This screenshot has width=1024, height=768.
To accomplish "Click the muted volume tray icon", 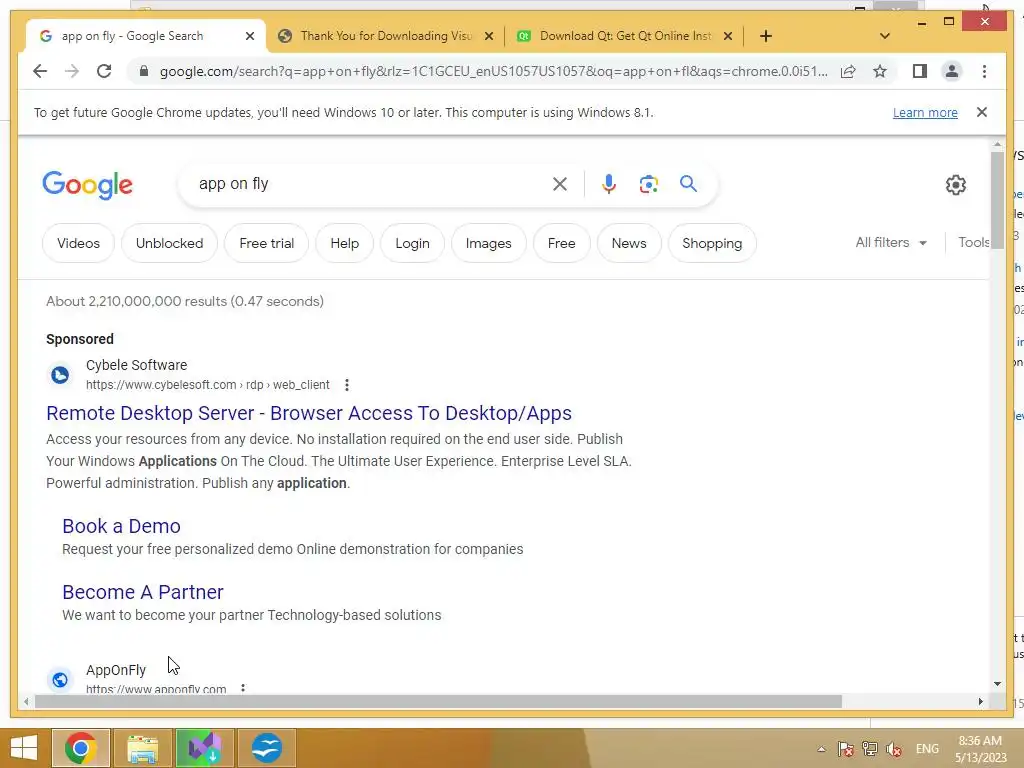I will (x=893, y=749).
